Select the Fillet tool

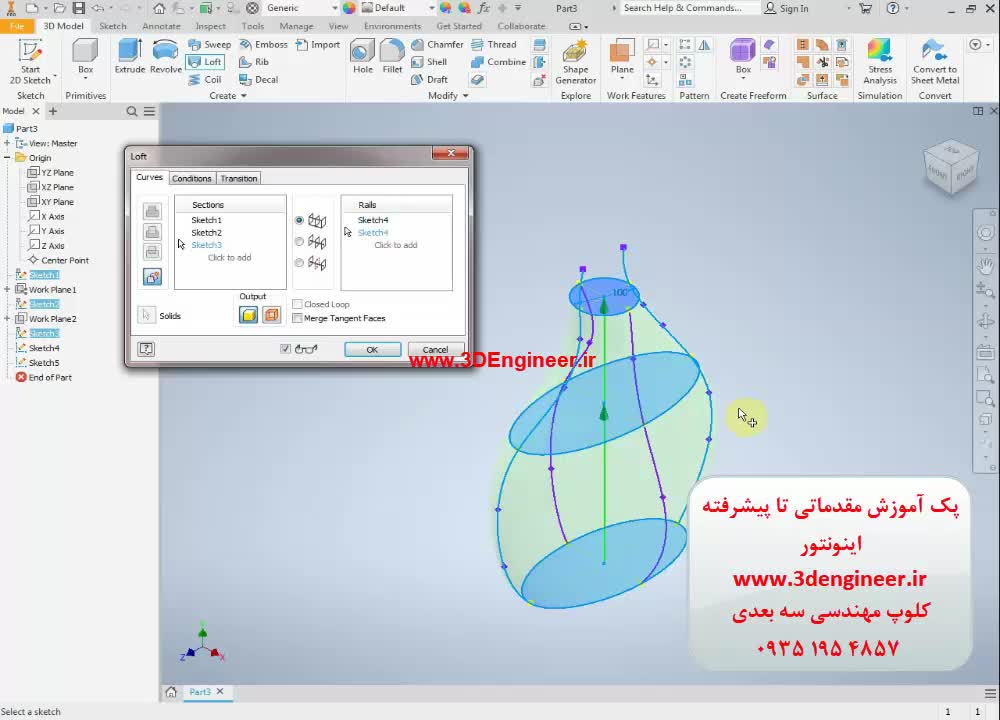(392, 56)
